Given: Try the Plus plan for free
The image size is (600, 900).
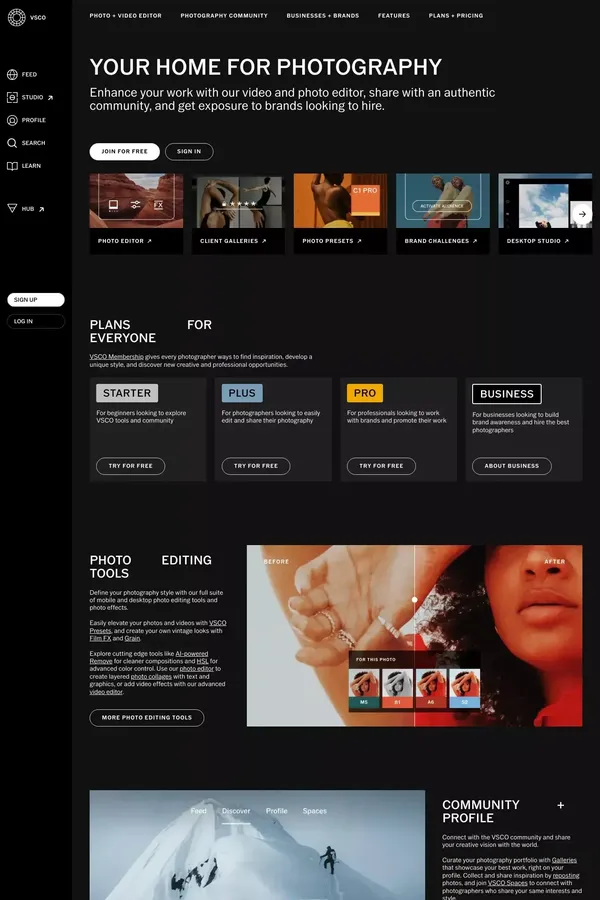Looking at the screenshot, I should [256, 466].
